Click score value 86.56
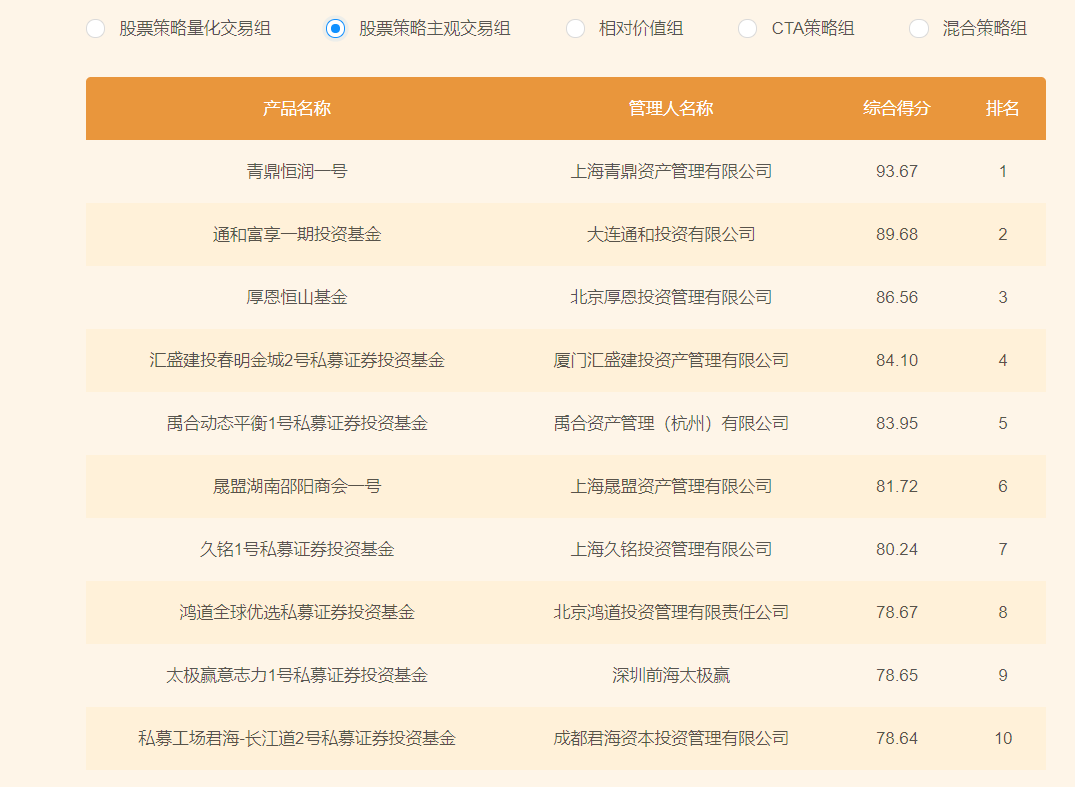The image size is (1075, 787). (897, 298)
